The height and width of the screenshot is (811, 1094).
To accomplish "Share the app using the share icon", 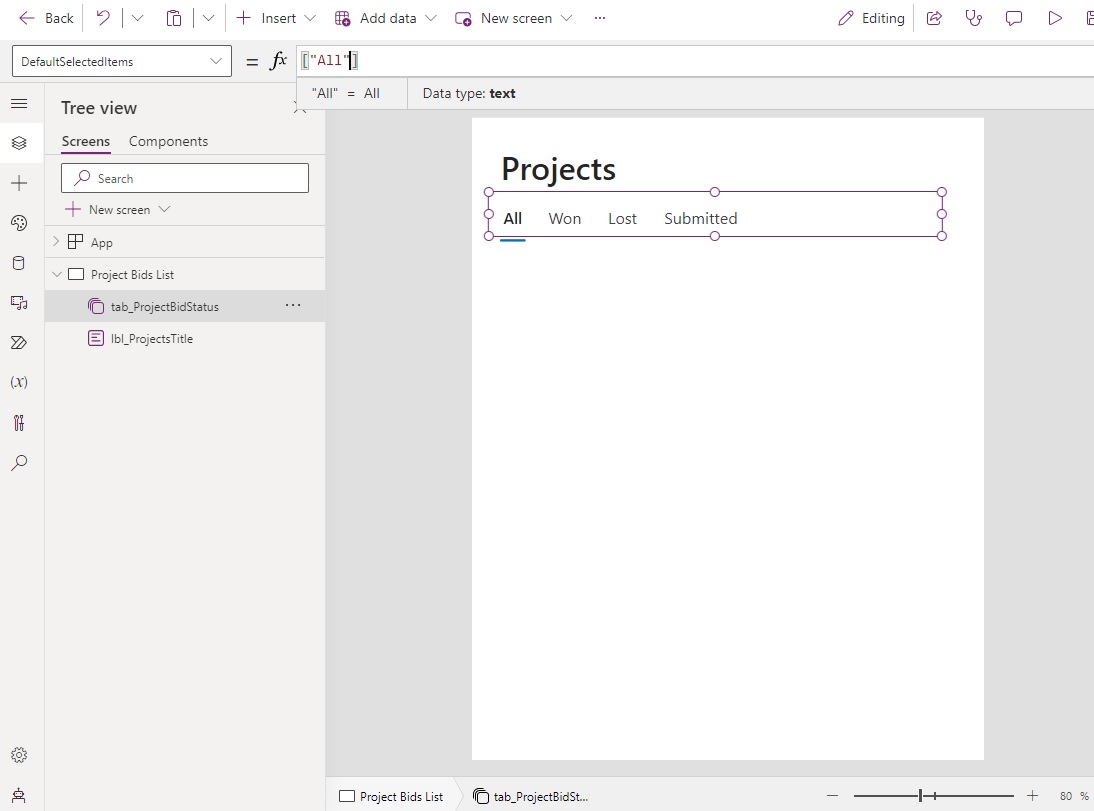I will pos(934,18).
